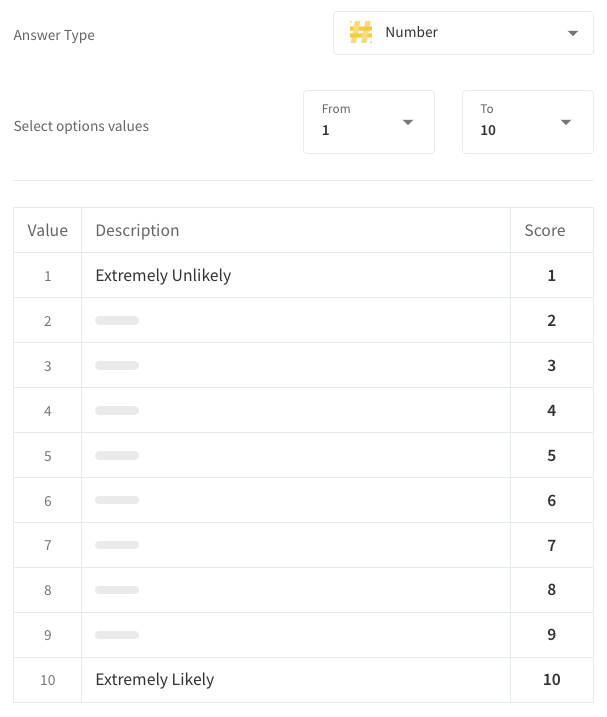
Task: Select the score cell for value 1
Action: tap(552, 275)
